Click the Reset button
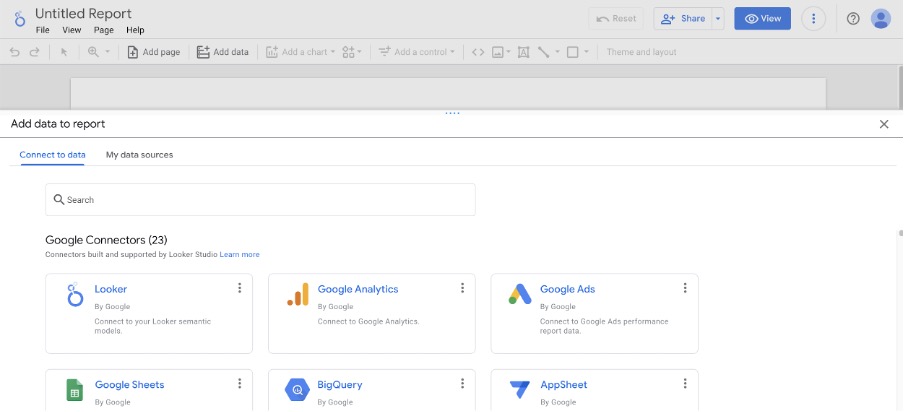 click(x=616, y=18)
